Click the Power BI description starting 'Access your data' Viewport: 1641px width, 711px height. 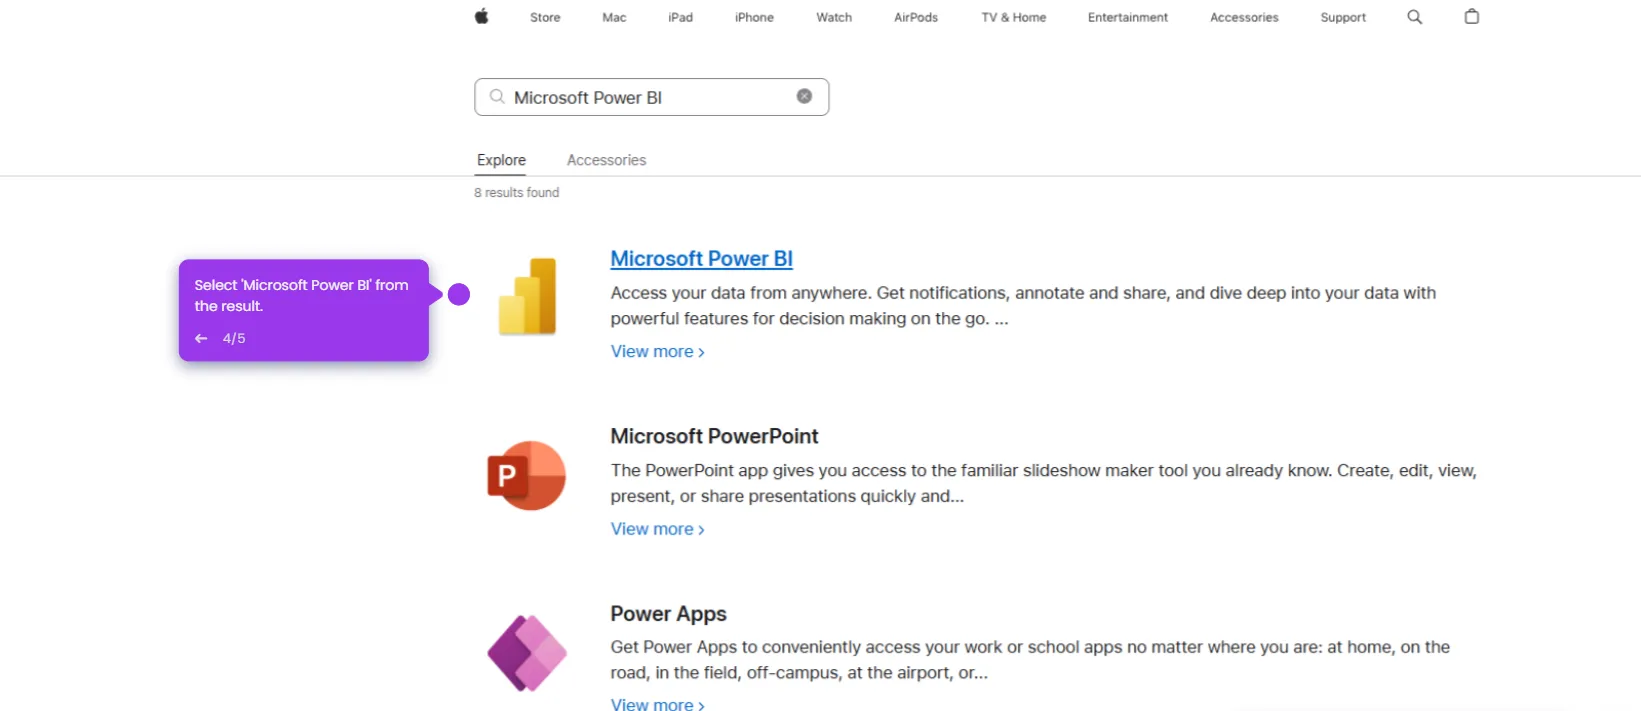point(1023,305)
